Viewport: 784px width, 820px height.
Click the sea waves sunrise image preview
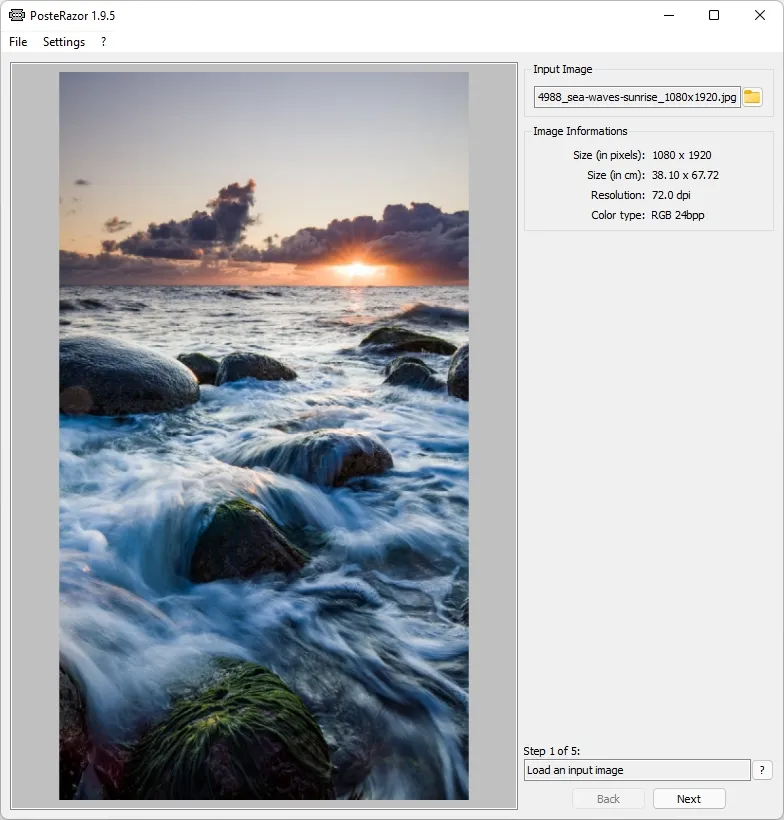[264, 436]
